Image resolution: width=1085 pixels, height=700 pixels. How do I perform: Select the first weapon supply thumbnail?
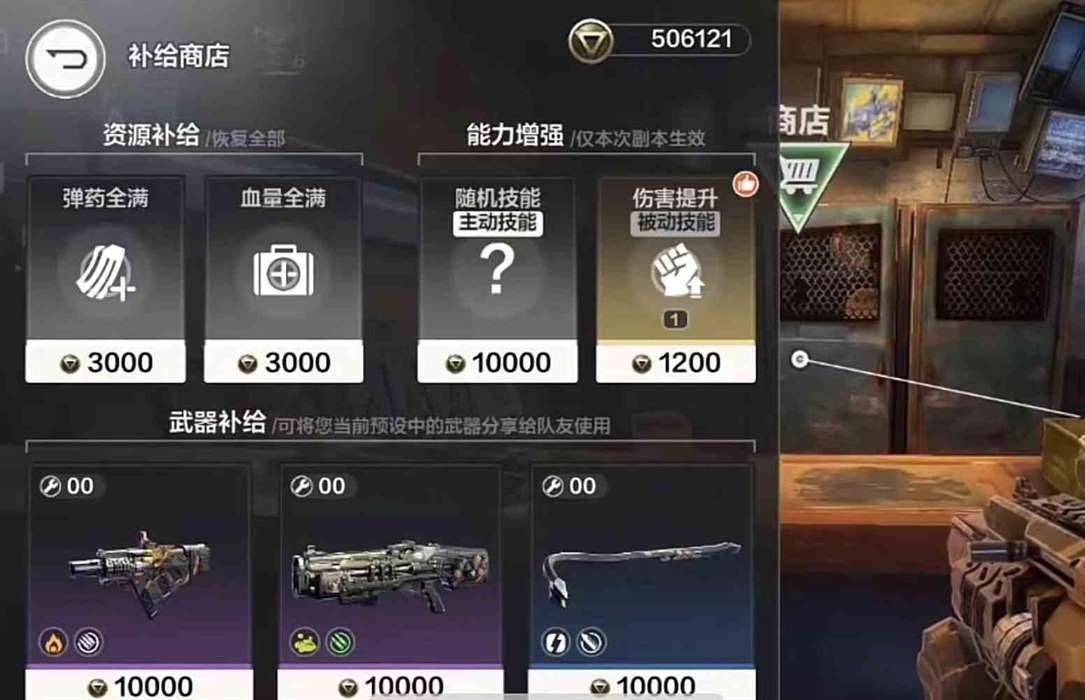coord(140,573)
